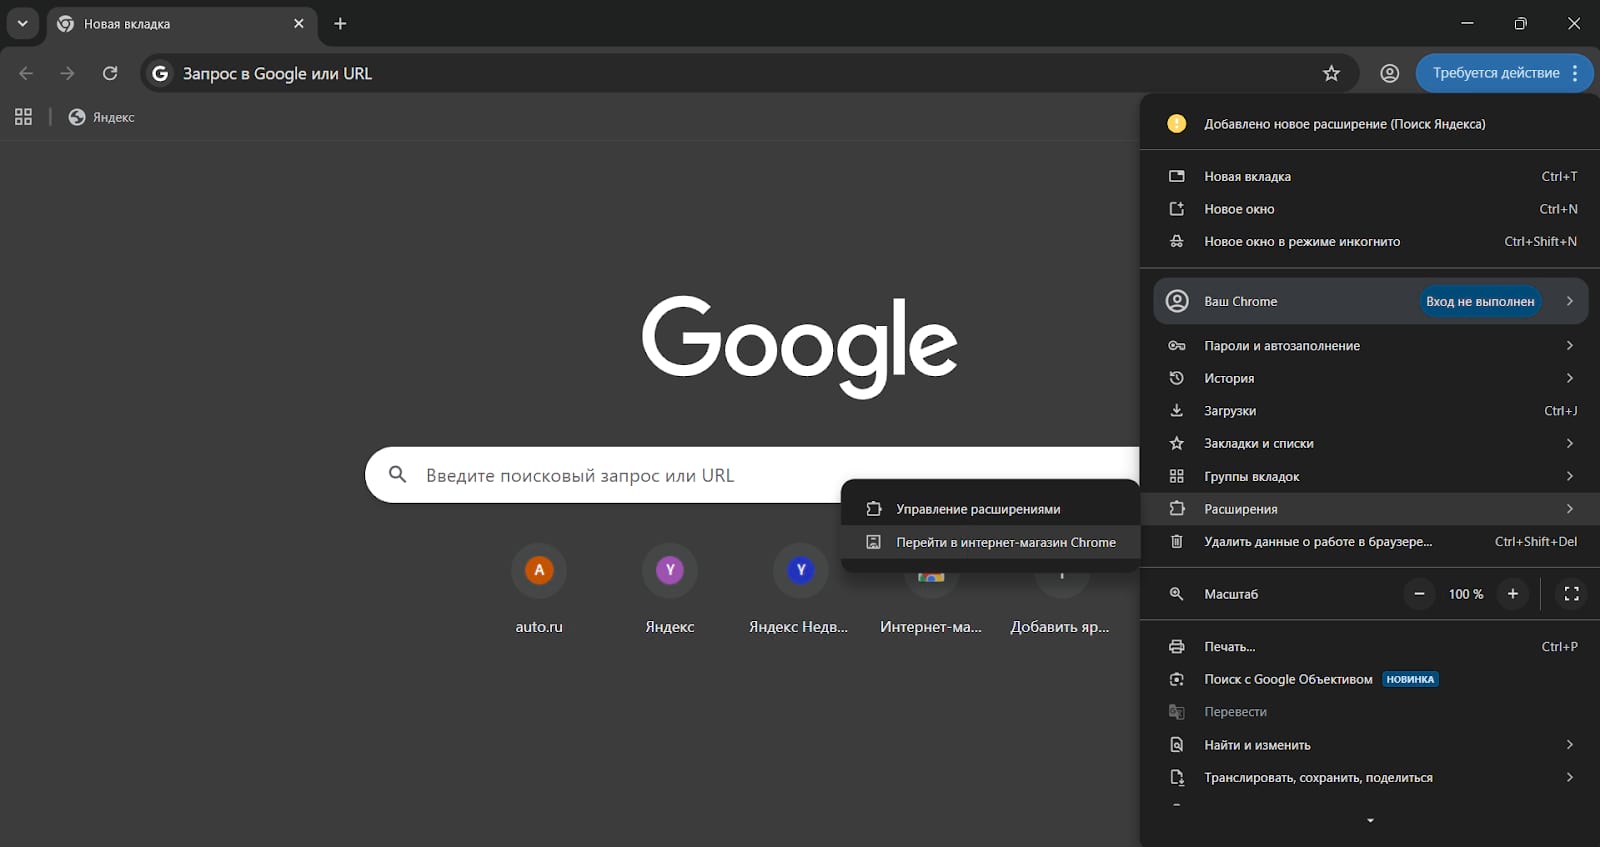Click the Вход не выполнен badge
1600x847 pixels.
pos(1479,301)
